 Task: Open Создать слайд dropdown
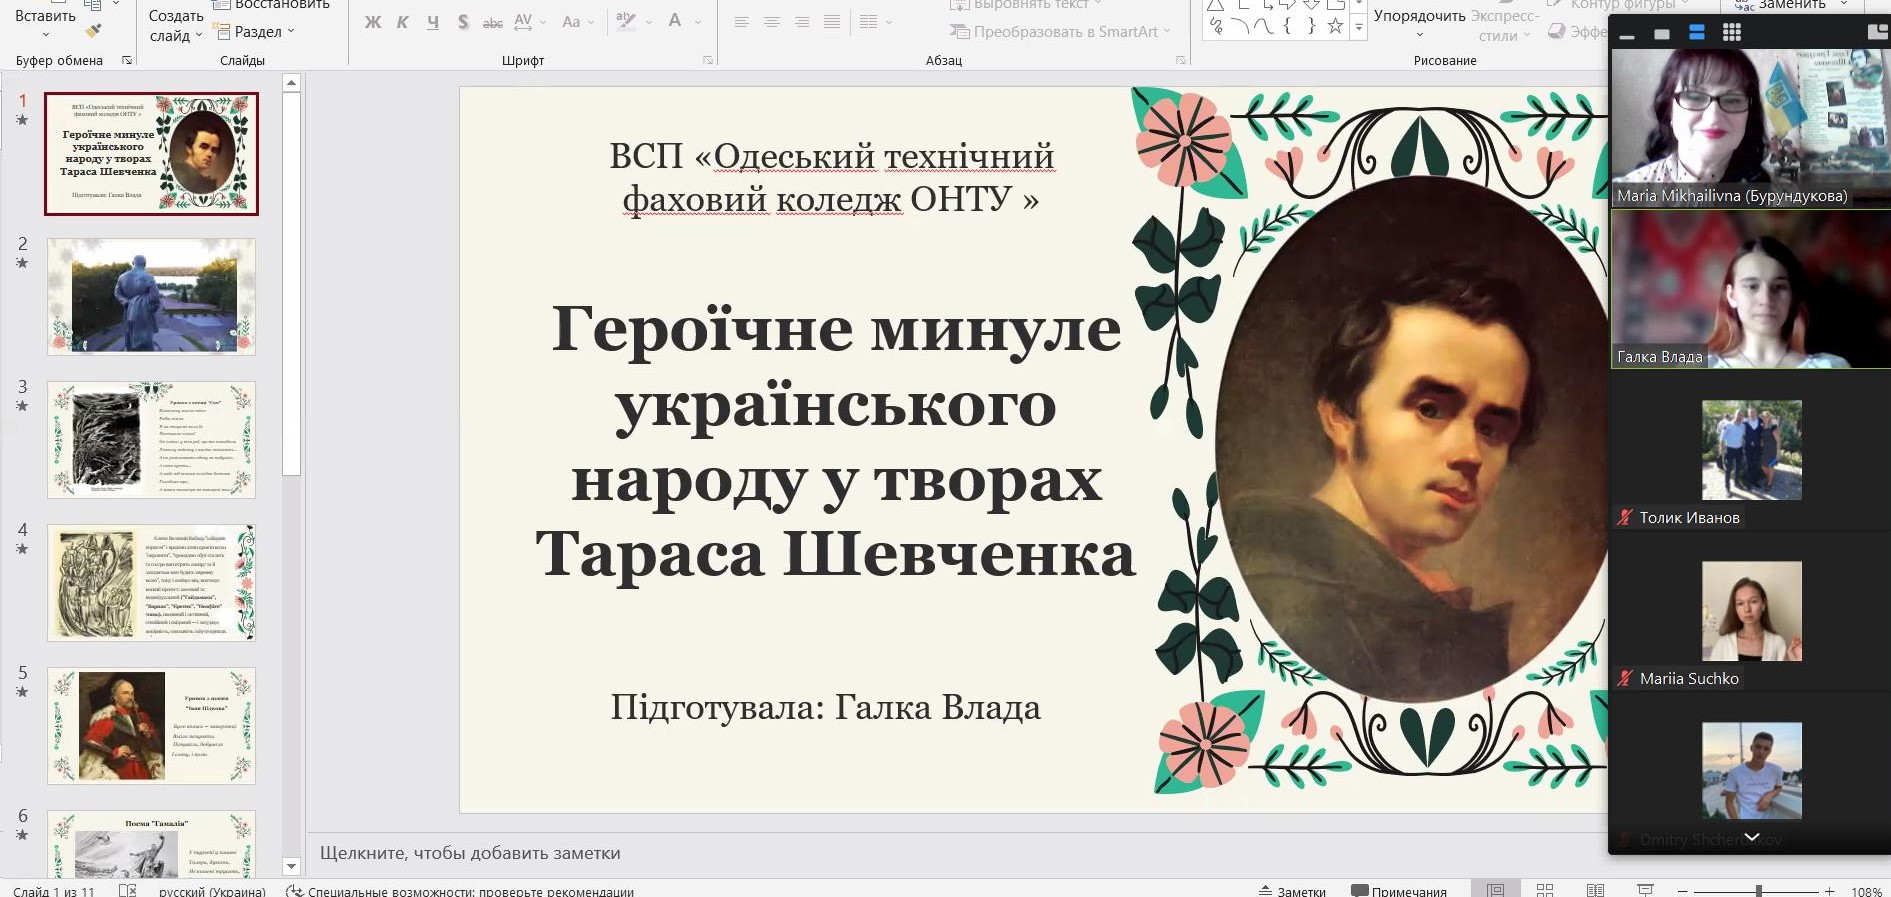(x=176, y=26)
